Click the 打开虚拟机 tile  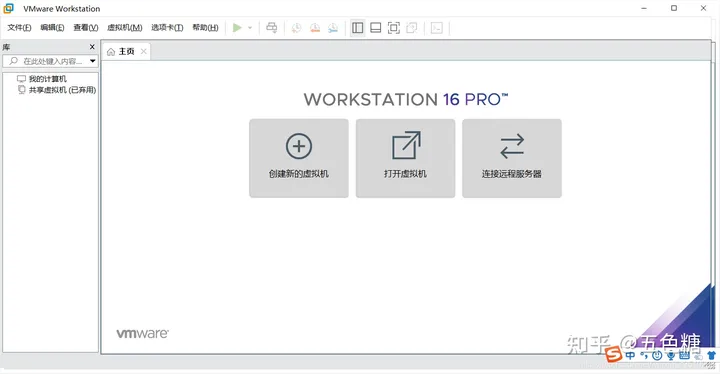pos(405,159)
